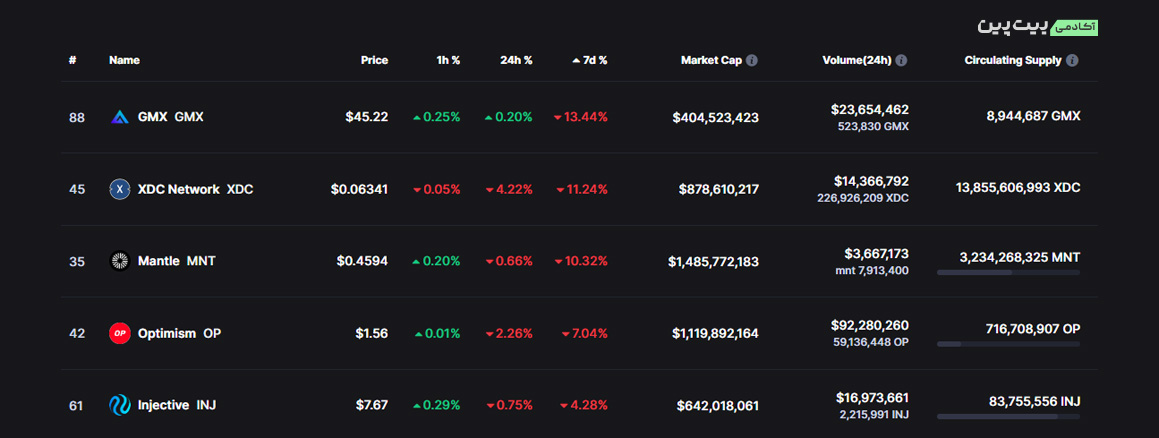Open the Circulating Supply info icon
Viewport: 1159px width, 438px height.
[1072, 60]
